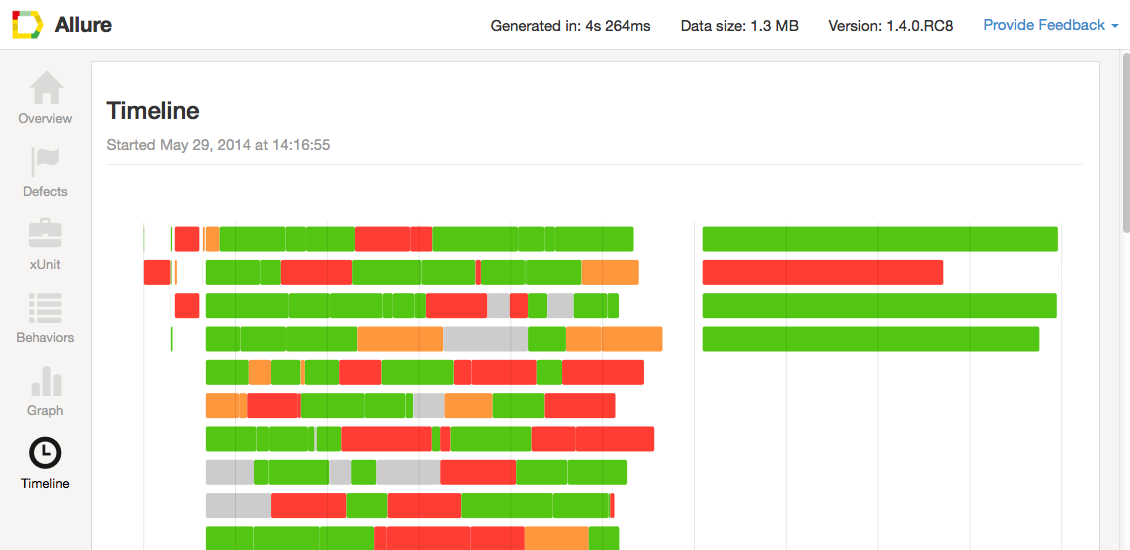1130x550 pixels.
Task: Open the Behaviors list icon
Action: coord(45,308)
